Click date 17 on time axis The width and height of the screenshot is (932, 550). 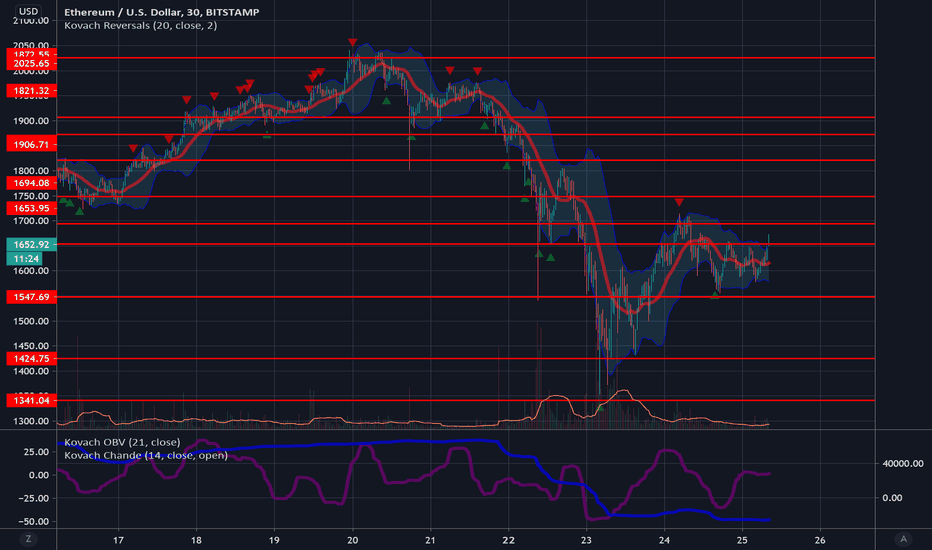(118, 540)
